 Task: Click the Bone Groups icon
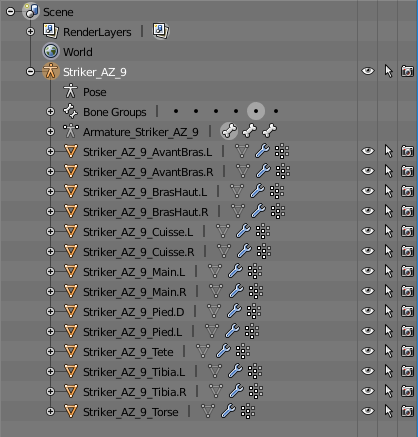click(70, 111)
